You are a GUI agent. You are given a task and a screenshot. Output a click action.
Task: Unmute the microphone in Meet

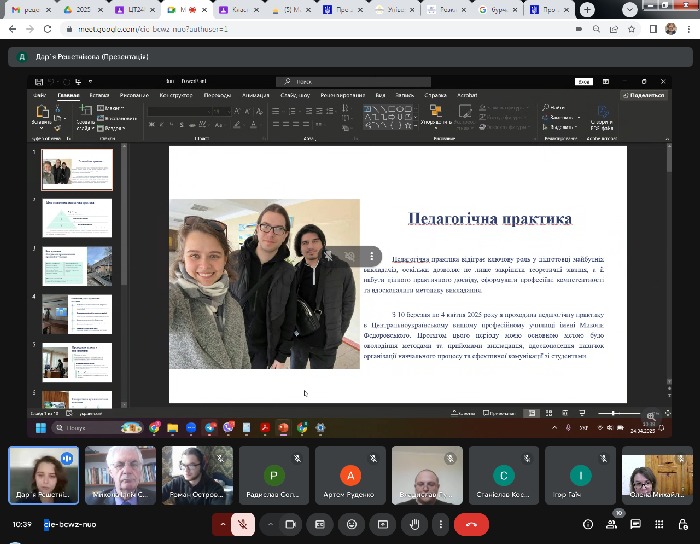point(242,523)
